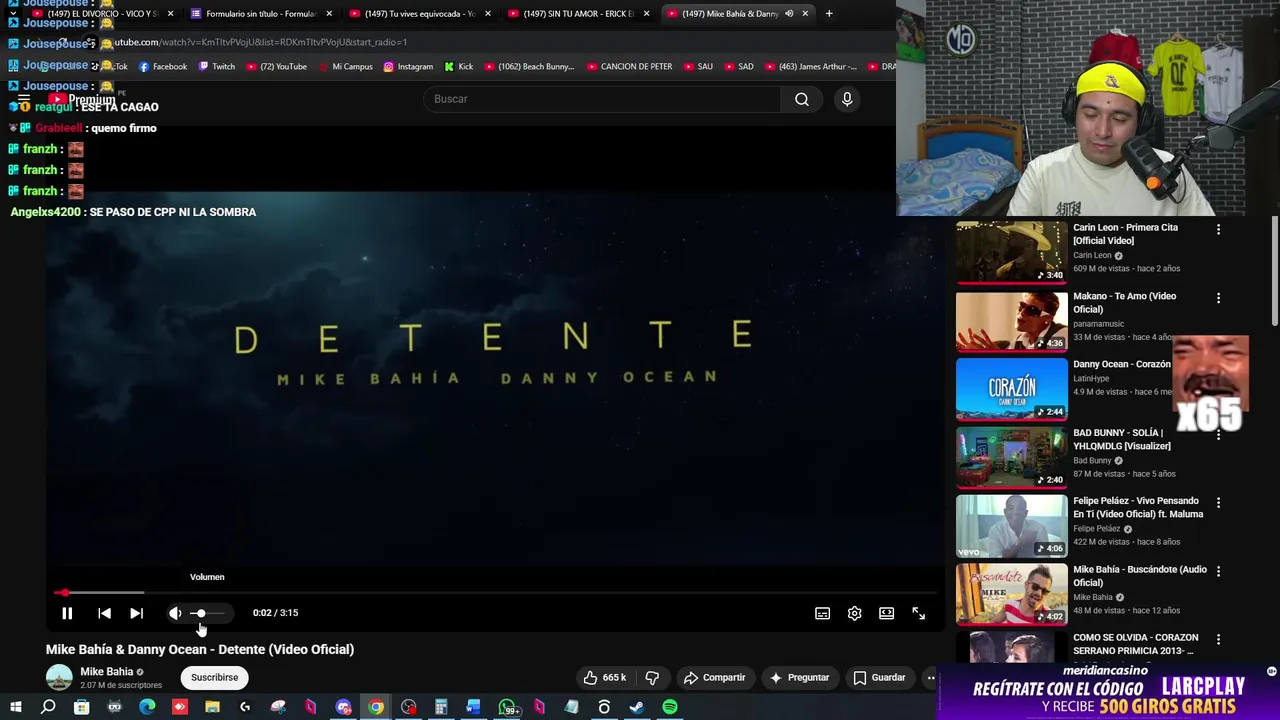Open the Twitch bookmark

(x=217, y=67)
